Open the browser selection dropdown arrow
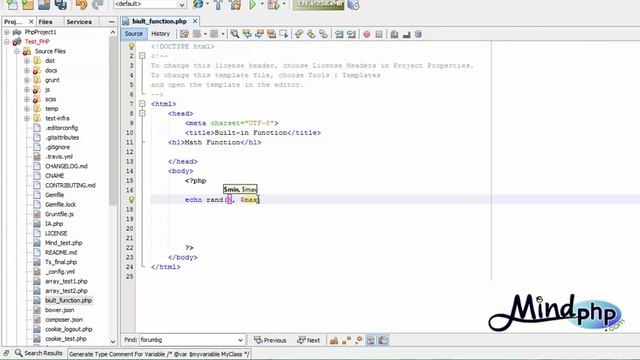 click(207, 4)
